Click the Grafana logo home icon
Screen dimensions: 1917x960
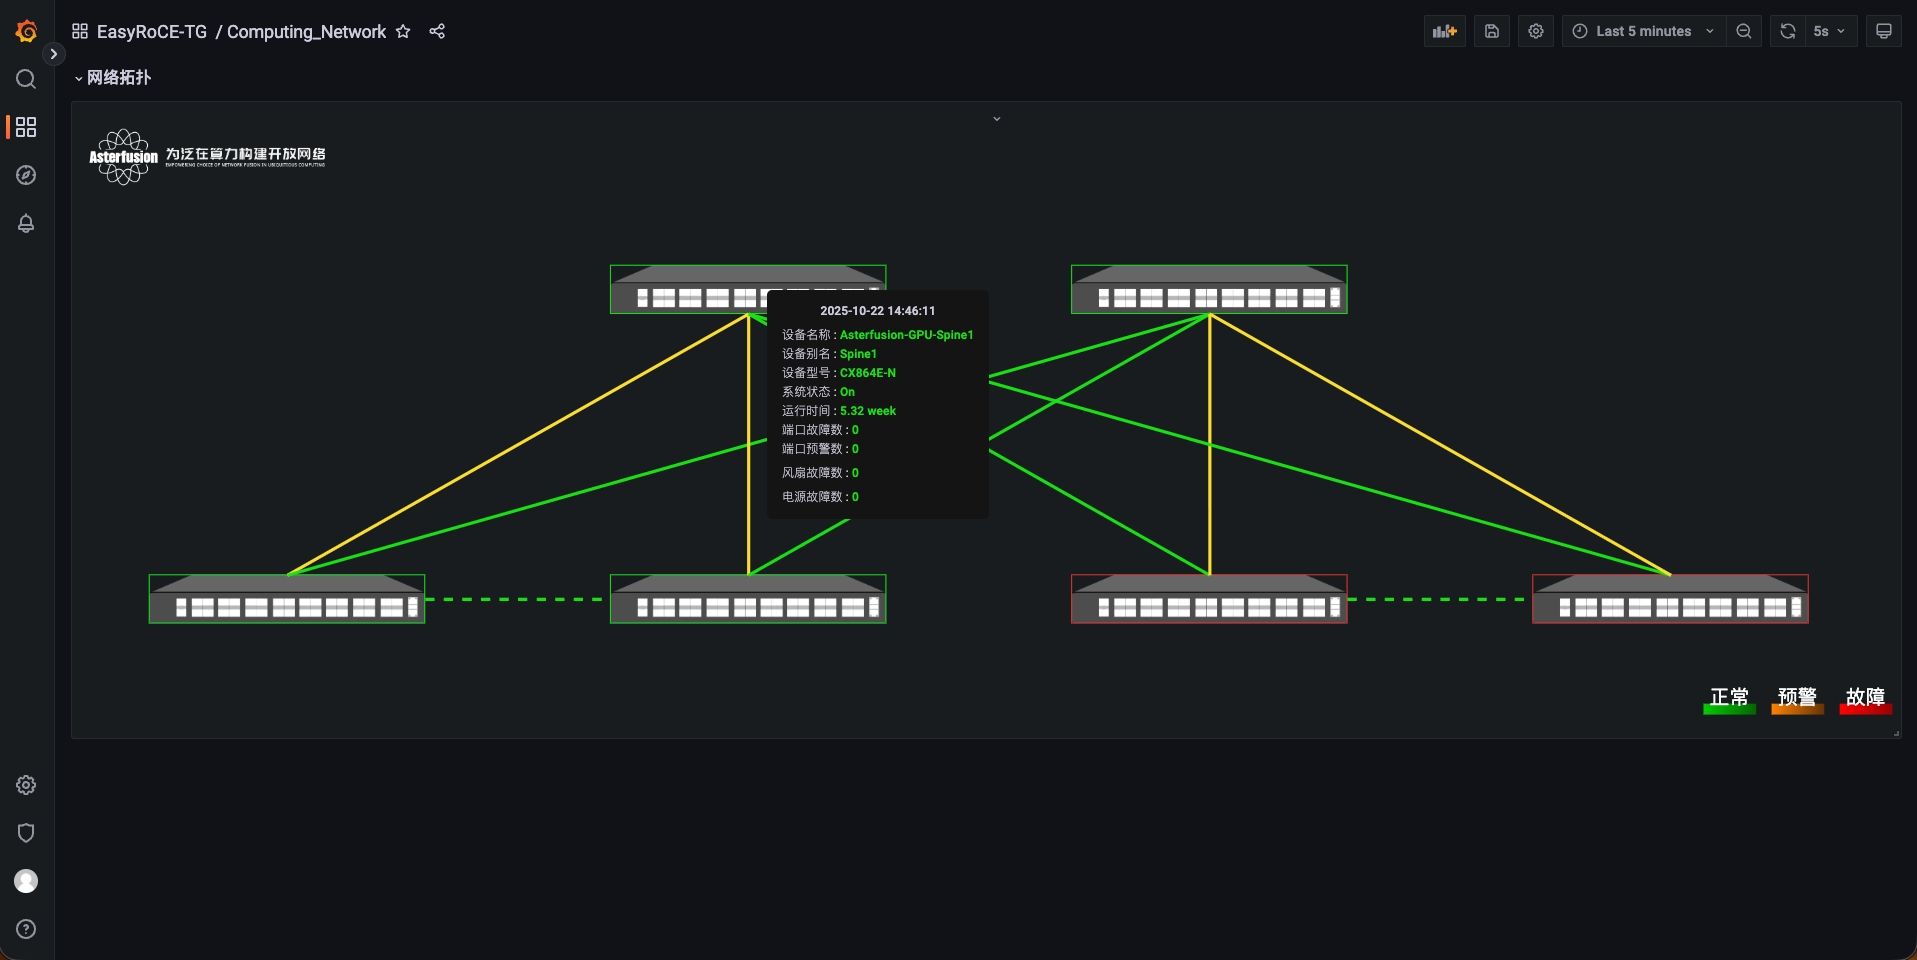26,31
